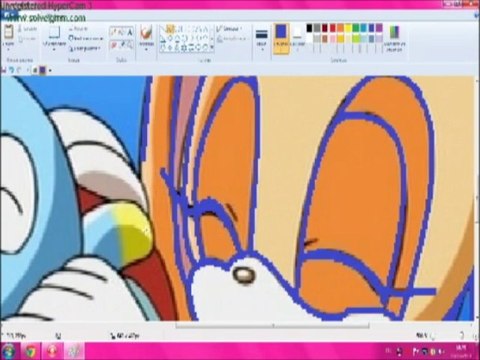Expand the full shapes gallery
The width and height of the screenshot is (480, 360).
(x=212, y=48)
